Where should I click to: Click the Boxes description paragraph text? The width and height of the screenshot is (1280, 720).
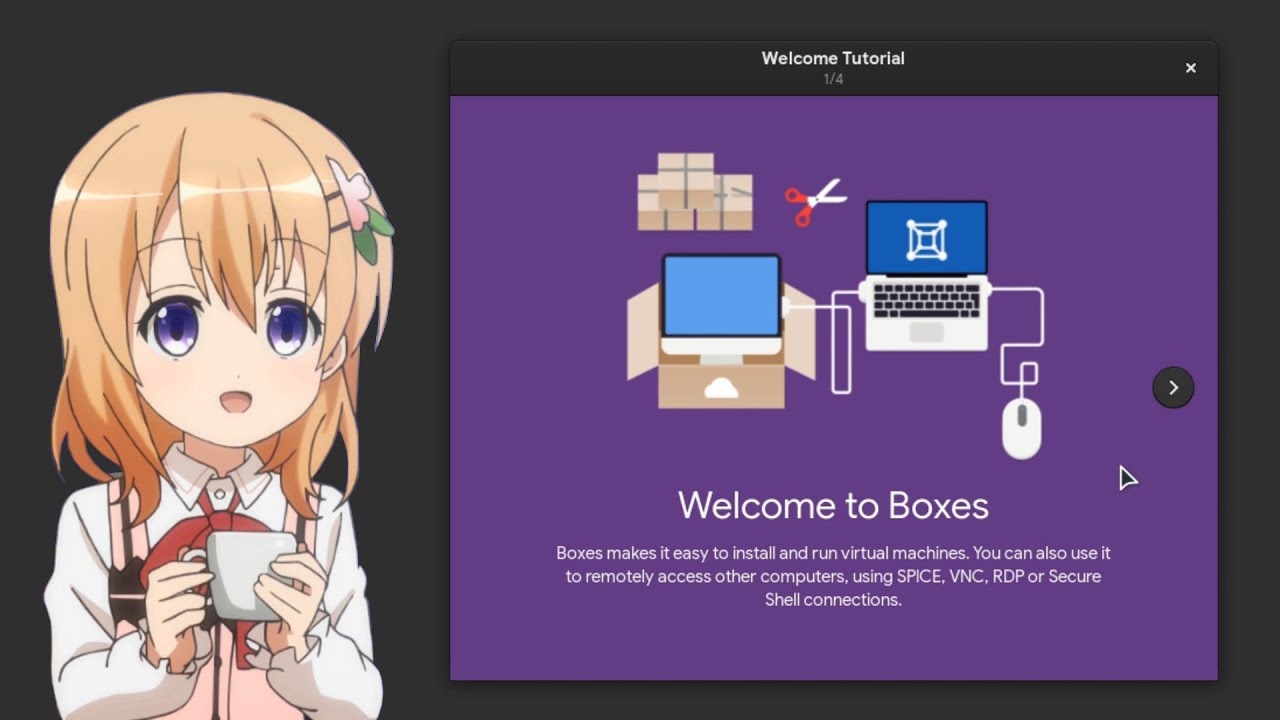tap(833, 576)
